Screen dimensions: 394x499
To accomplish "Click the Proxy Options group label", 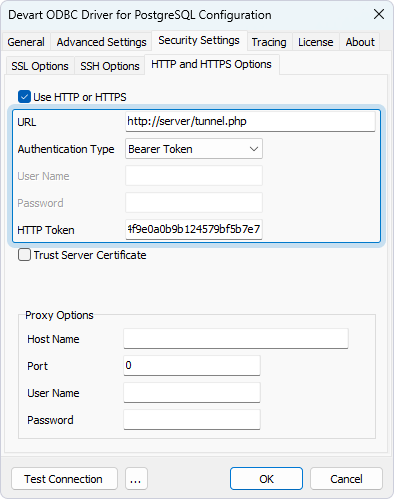I will [59, 315].
